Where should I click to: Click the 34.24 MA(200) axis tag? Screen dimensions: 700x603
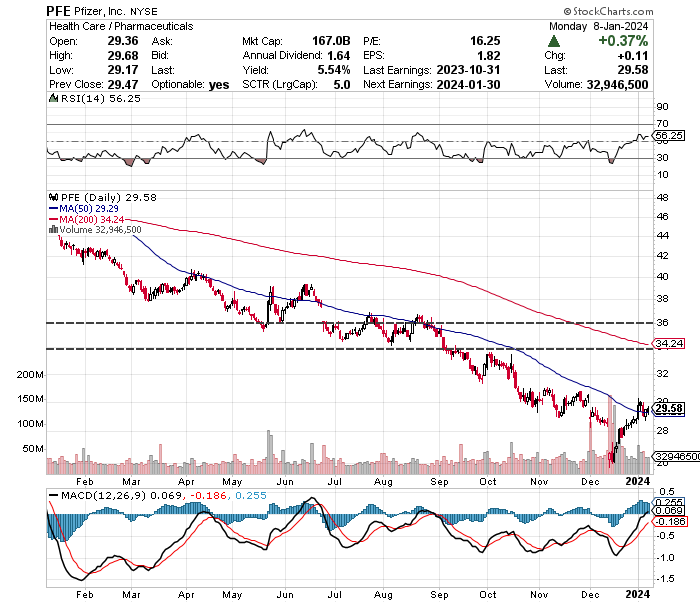pos(669,344)
